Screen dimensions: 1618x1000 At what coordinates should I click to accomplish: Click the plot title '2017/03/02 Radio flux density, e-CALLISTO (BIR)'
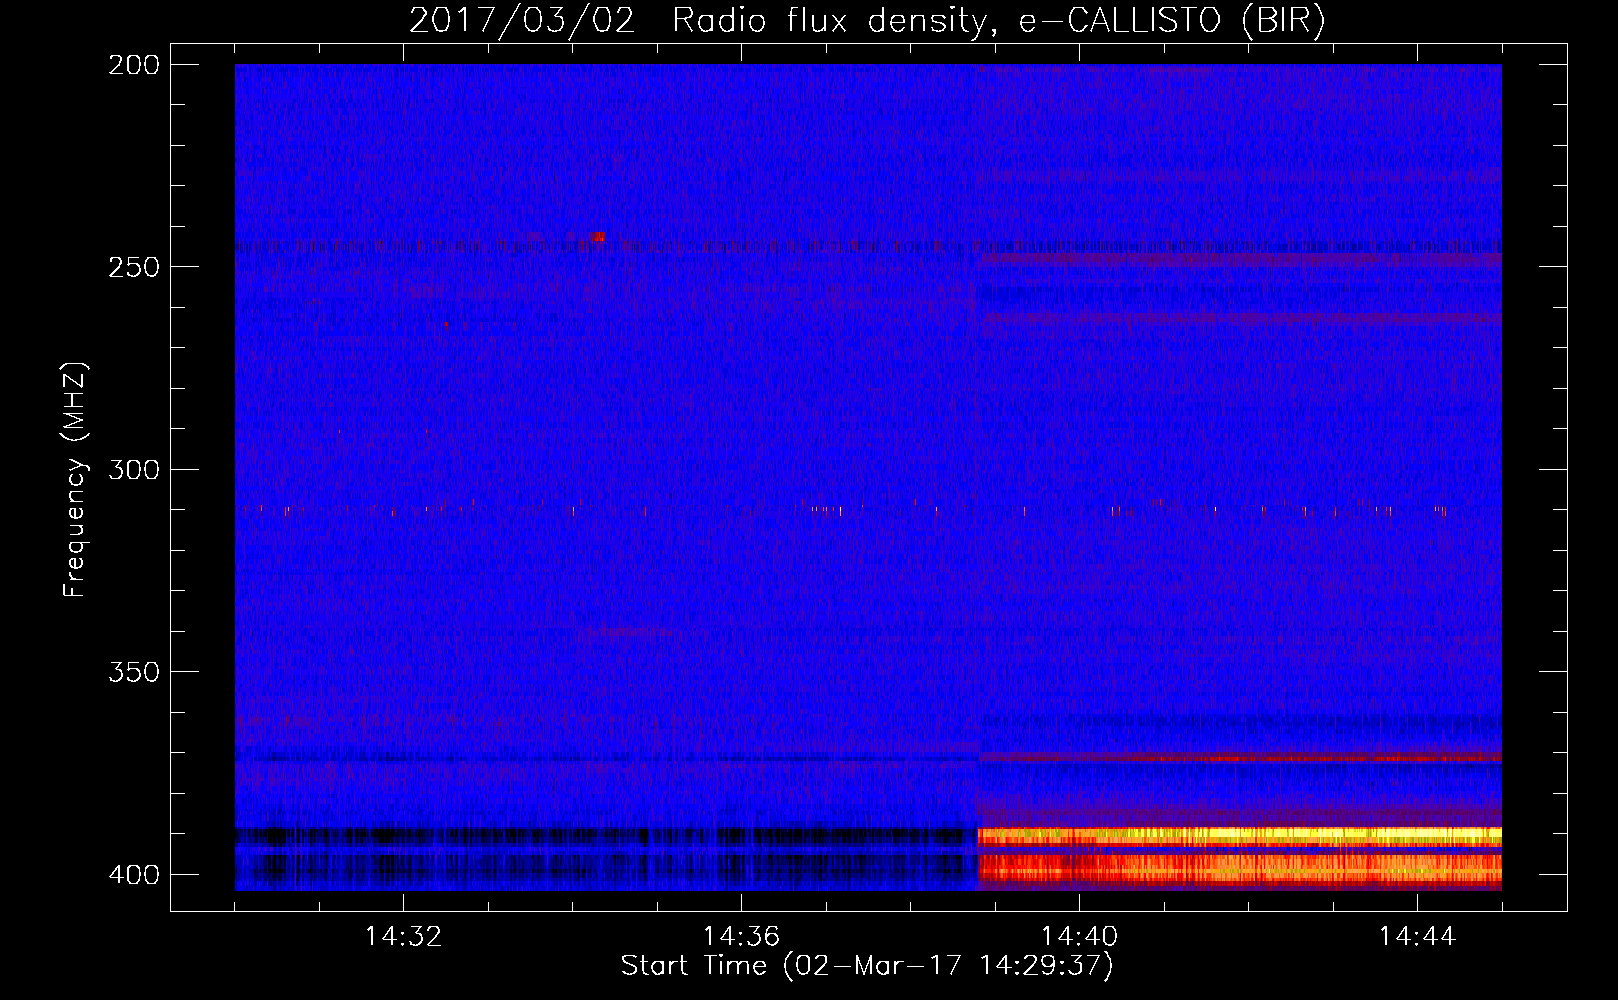click(x=867, y=21)
